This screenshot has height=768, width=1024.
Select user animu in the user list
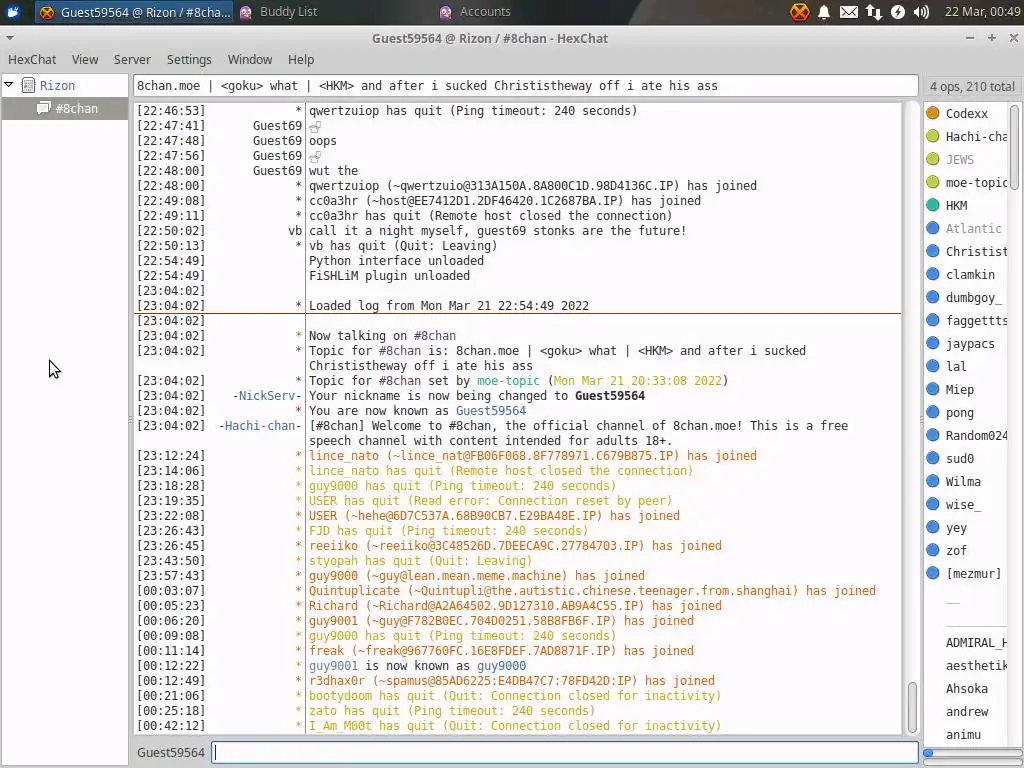pos(963,735)
